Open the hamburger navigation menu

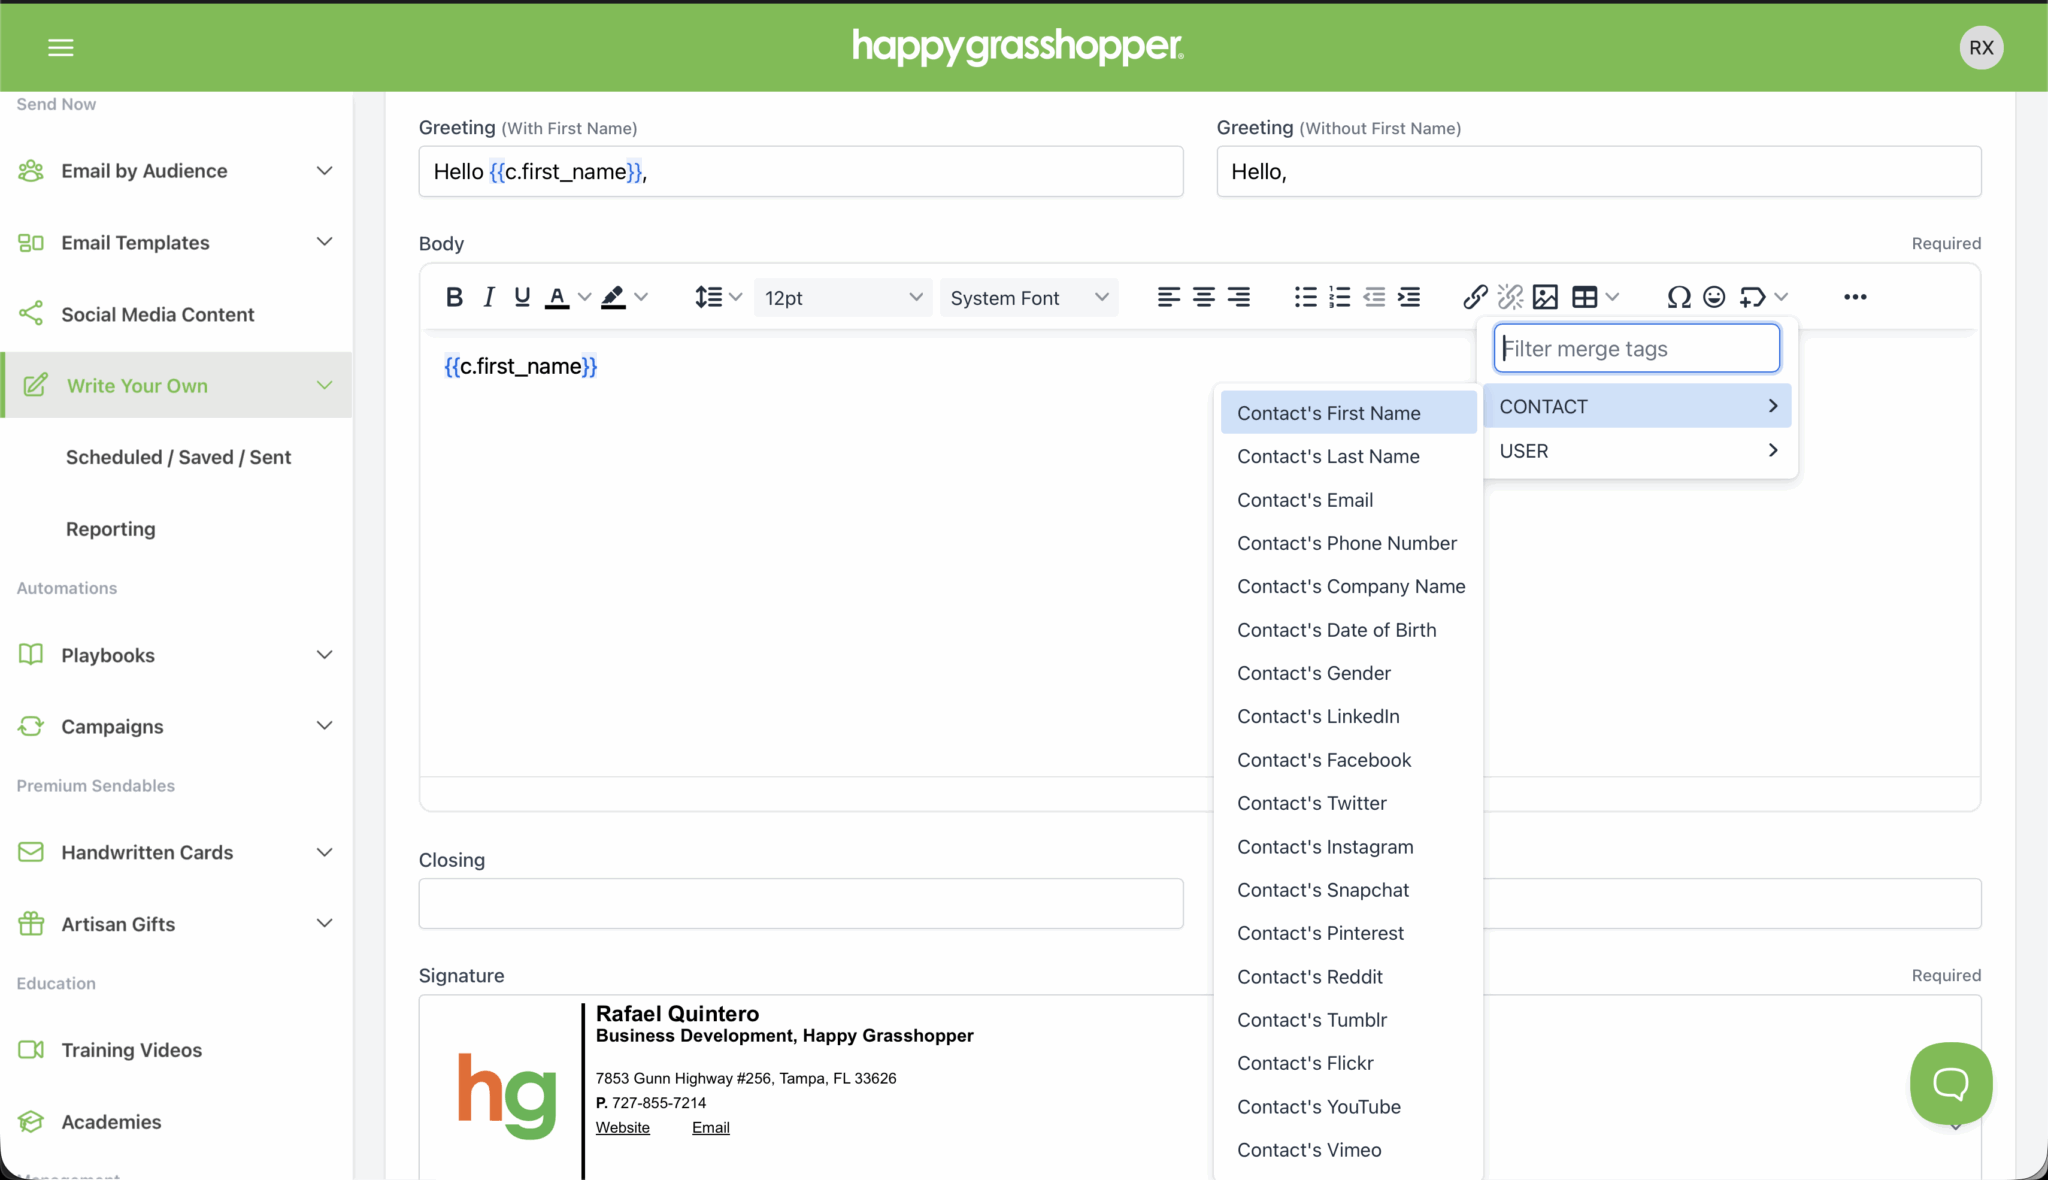pos(61,47)
